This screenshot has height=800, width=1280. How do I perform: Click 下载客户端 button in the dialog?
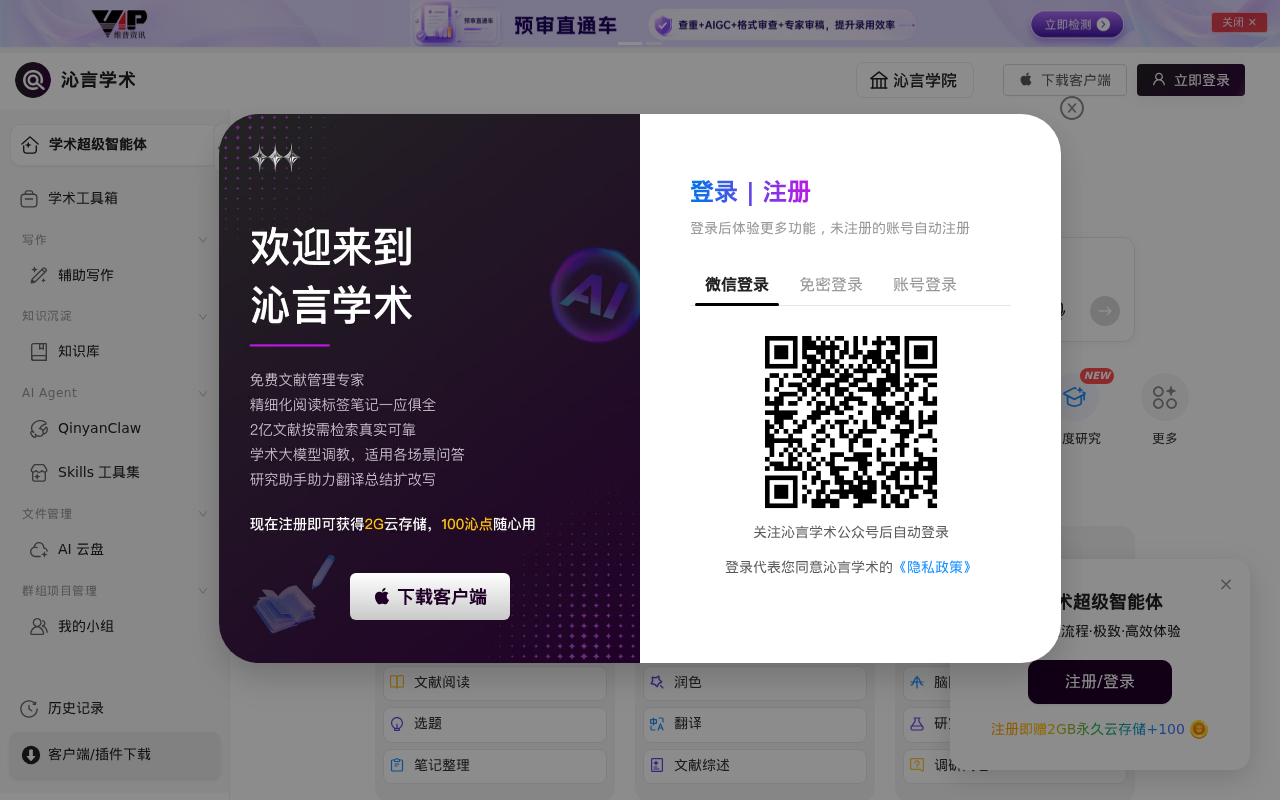tap(430, 596)
